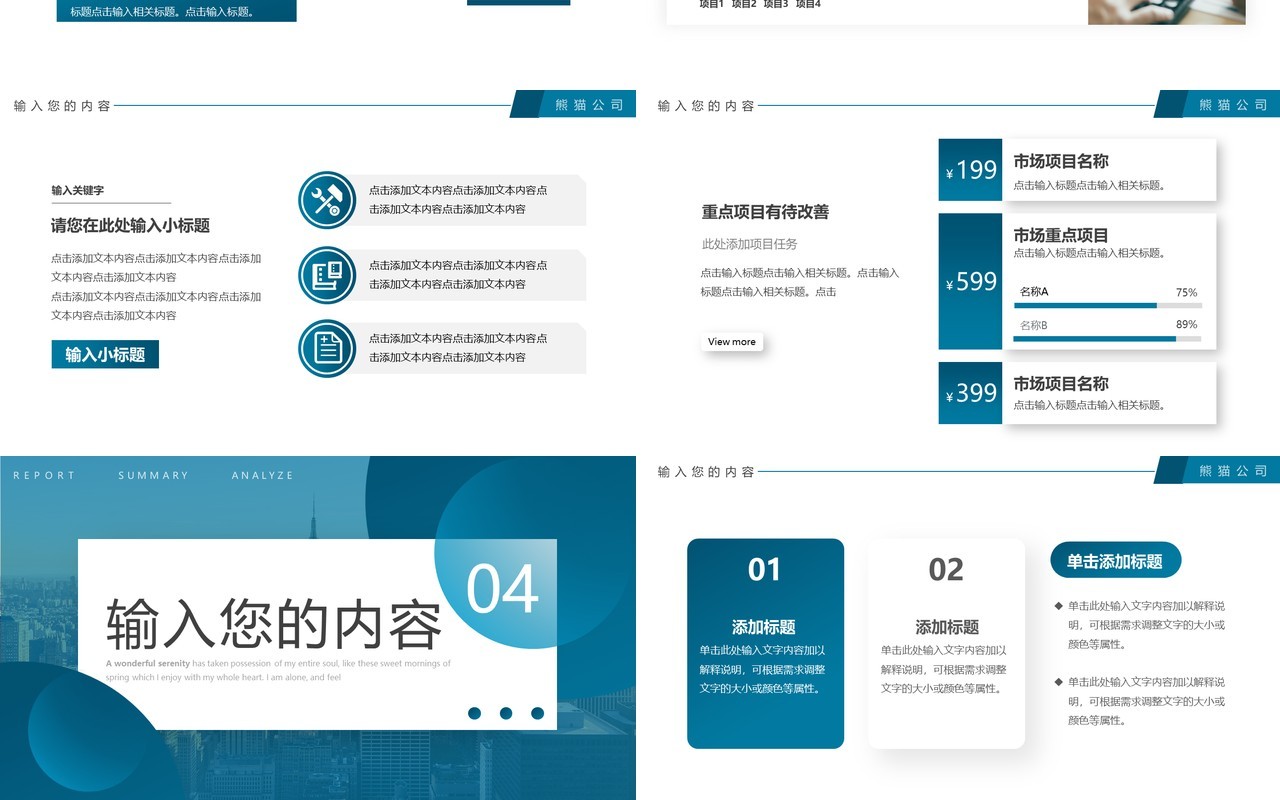The width and height of the screenshot is (1280, 800).
Task: Click the 89% value
Action: 1187,324
